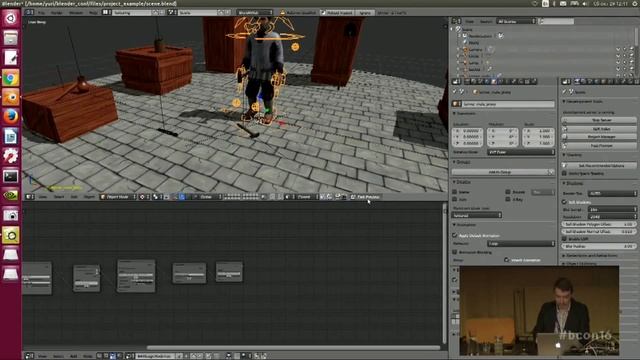
Task: Open outliner View menu
Action: pos(469,21)
